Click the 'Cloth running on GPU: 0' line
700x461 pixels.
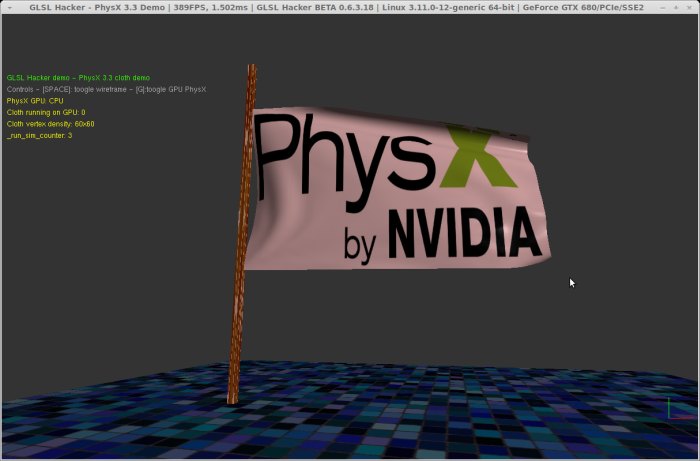coord(46,112)
